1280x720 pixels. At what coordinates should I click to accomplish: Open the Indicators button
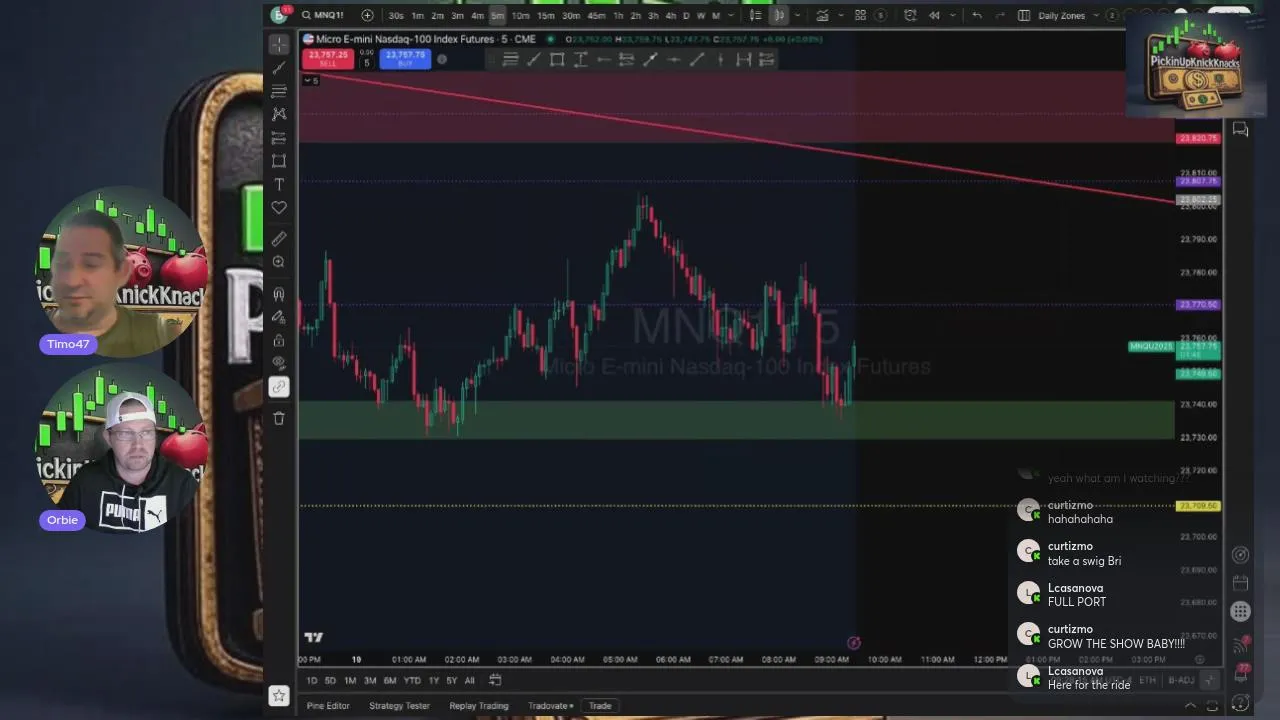[822, 15]
